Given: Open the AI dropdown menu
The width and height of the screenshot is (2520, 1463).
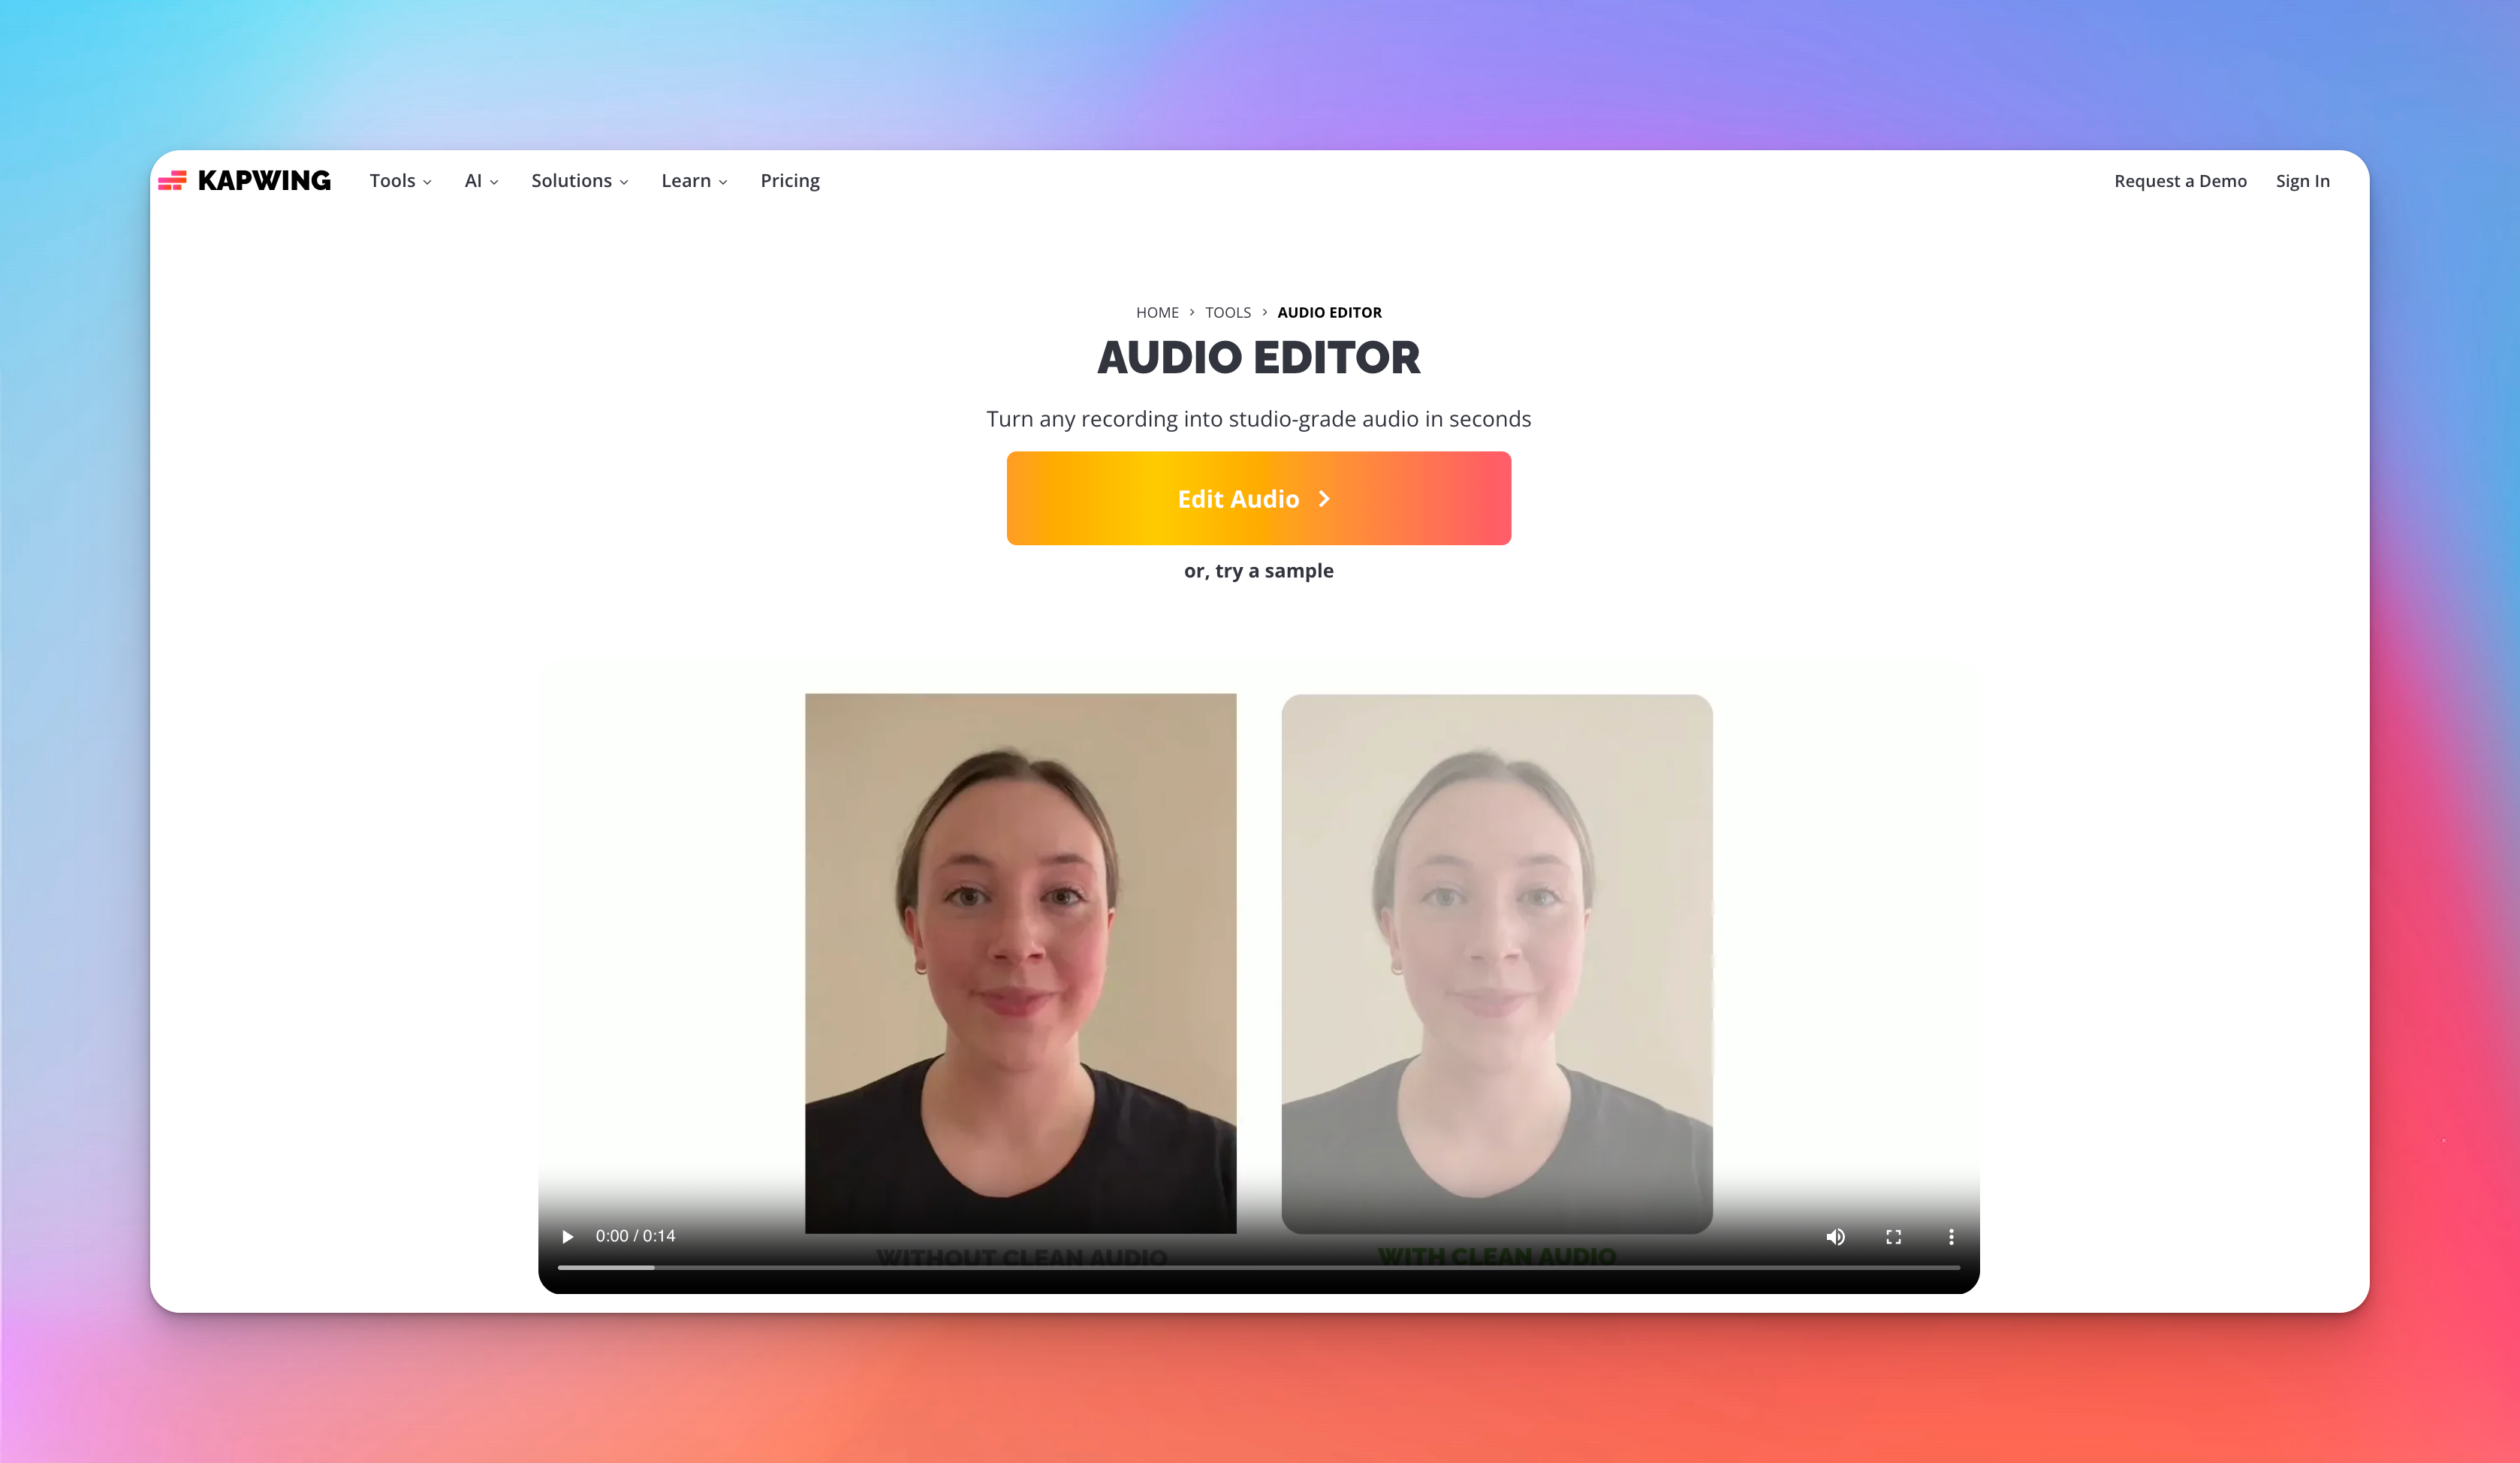Looking at the screenshot, I should [x=480, y=181].
